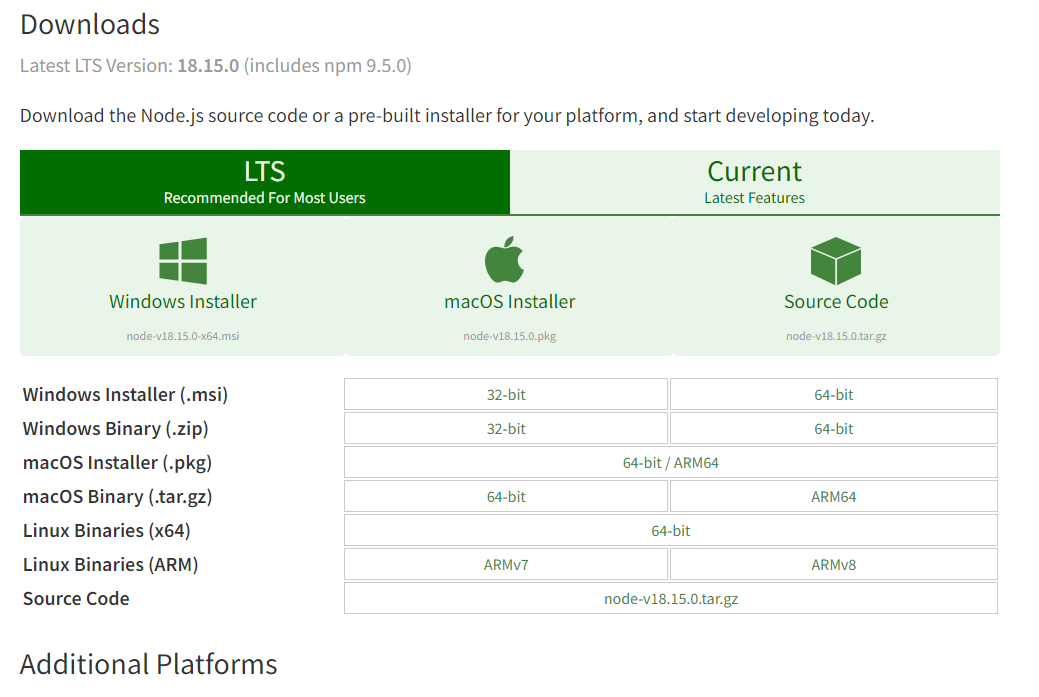Pick the ARMv8 Linux binary
The height and width of the screenshot is (697, 1039).
coord(834,565)
